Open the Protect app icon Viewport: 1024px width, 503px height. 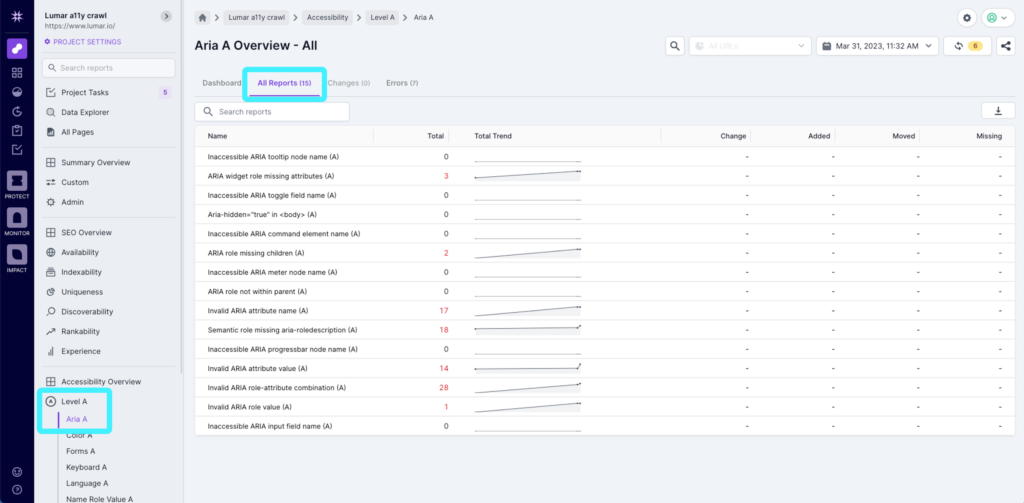17,181
